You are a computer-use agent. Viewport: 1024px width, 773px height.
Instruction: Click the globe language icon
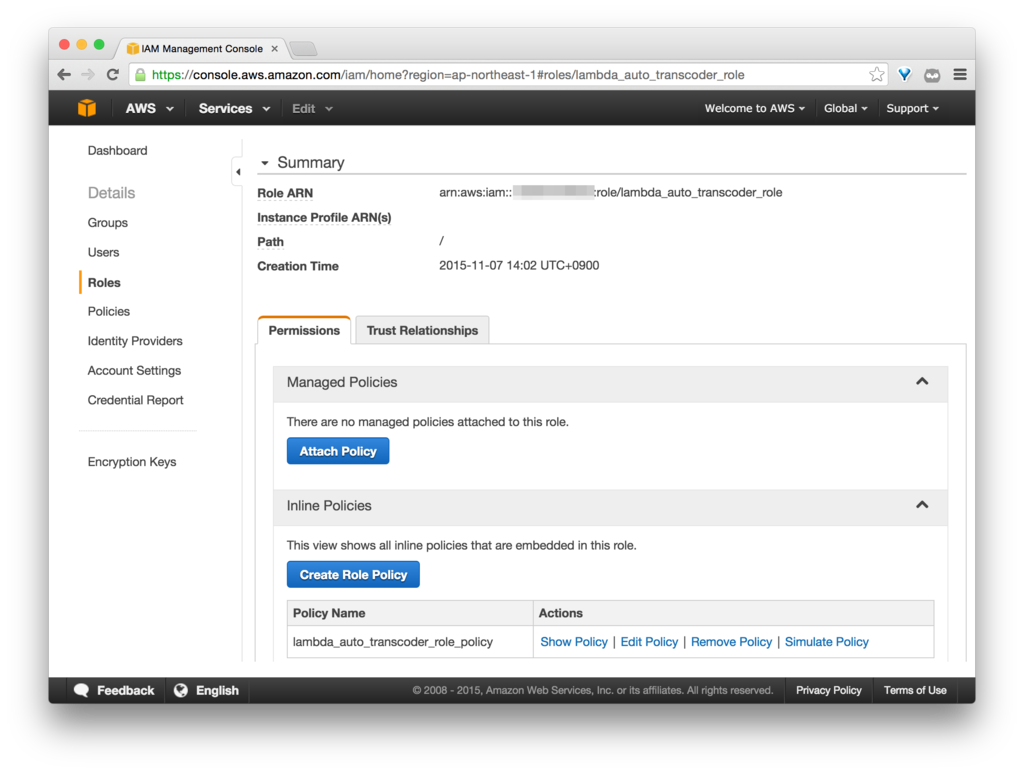tap(181, 690)
